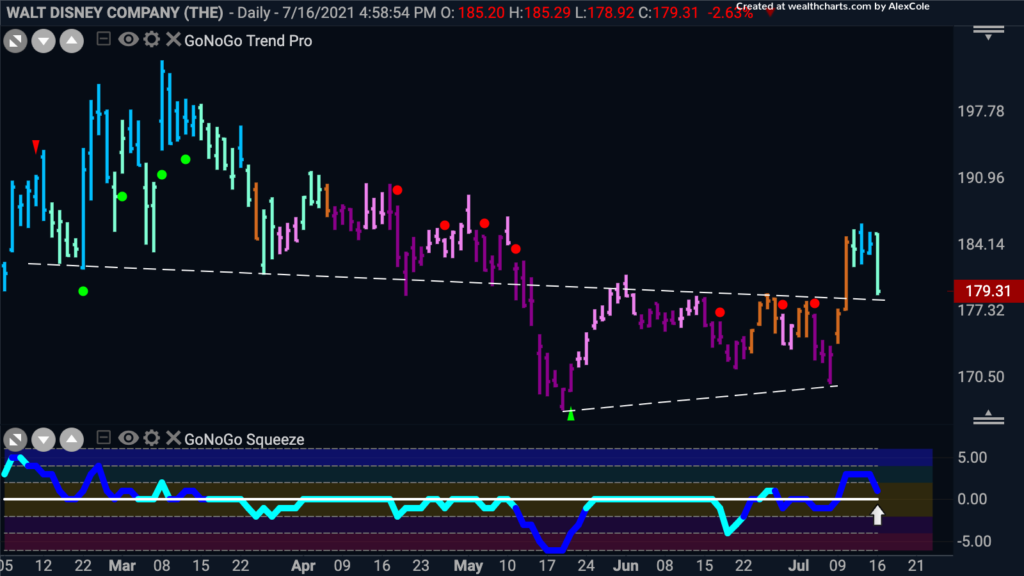Toggle GoNoGo Squeeze visibility eye
Image resolution: width=1024 pixels, height=576 pixels.
coord(128,438)
